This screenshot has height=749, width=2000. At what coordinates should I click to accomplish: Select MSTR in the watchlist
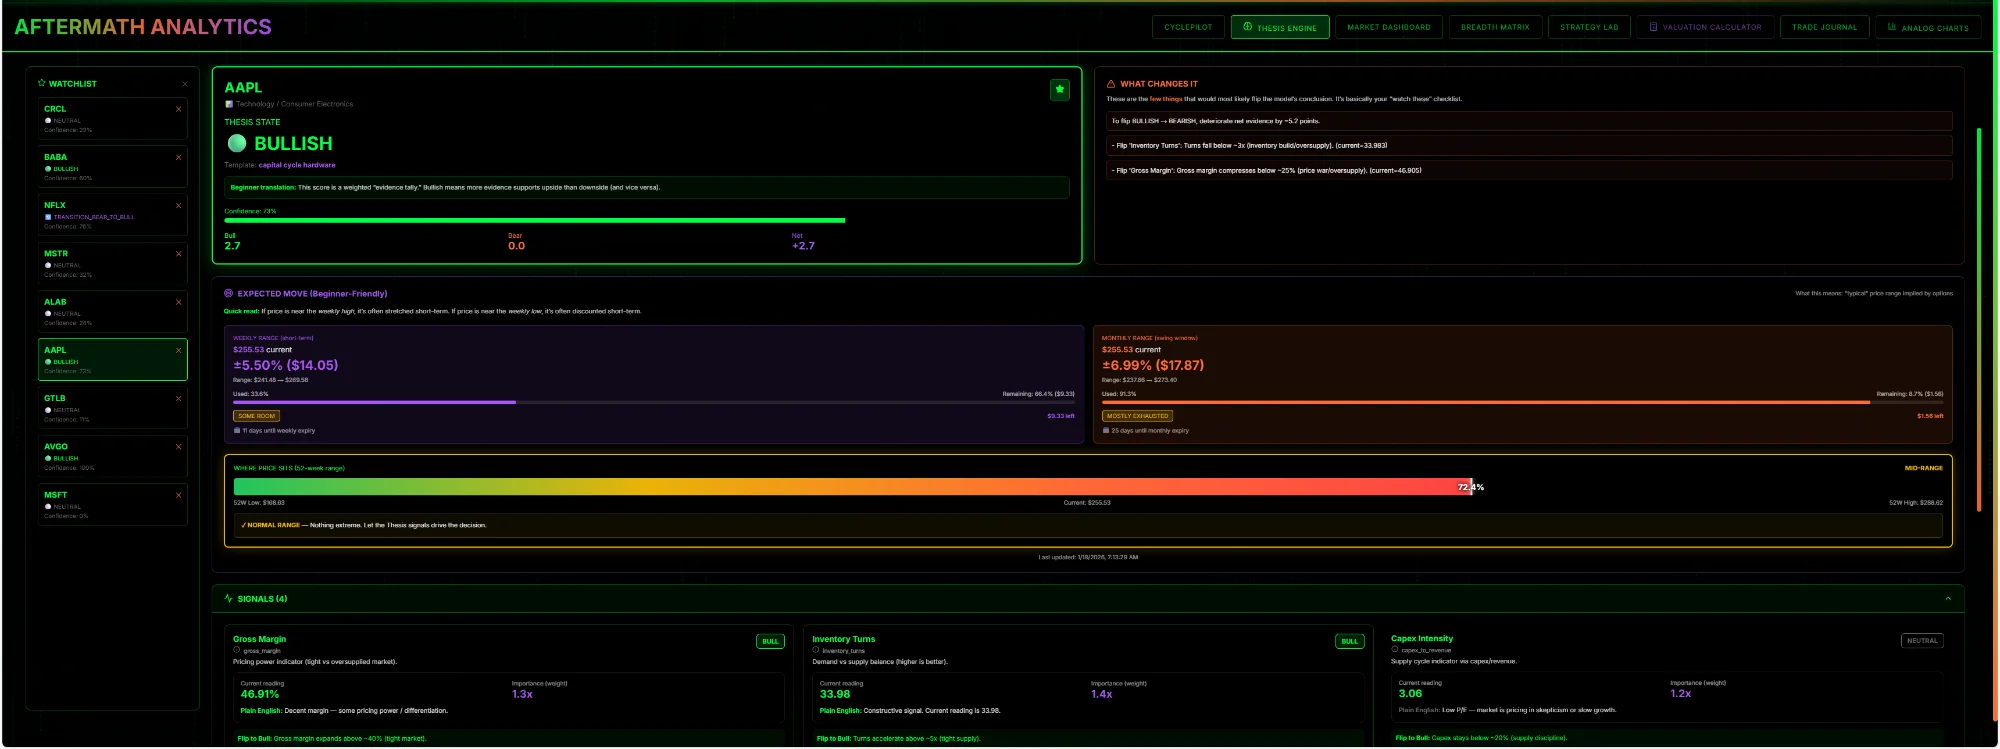click(112, 263)
